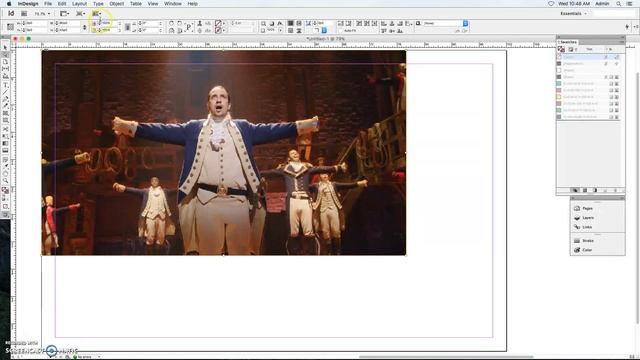This screenshot has width=640, height=360.
Task: Open the Apple menu
Action: [9, 4]
